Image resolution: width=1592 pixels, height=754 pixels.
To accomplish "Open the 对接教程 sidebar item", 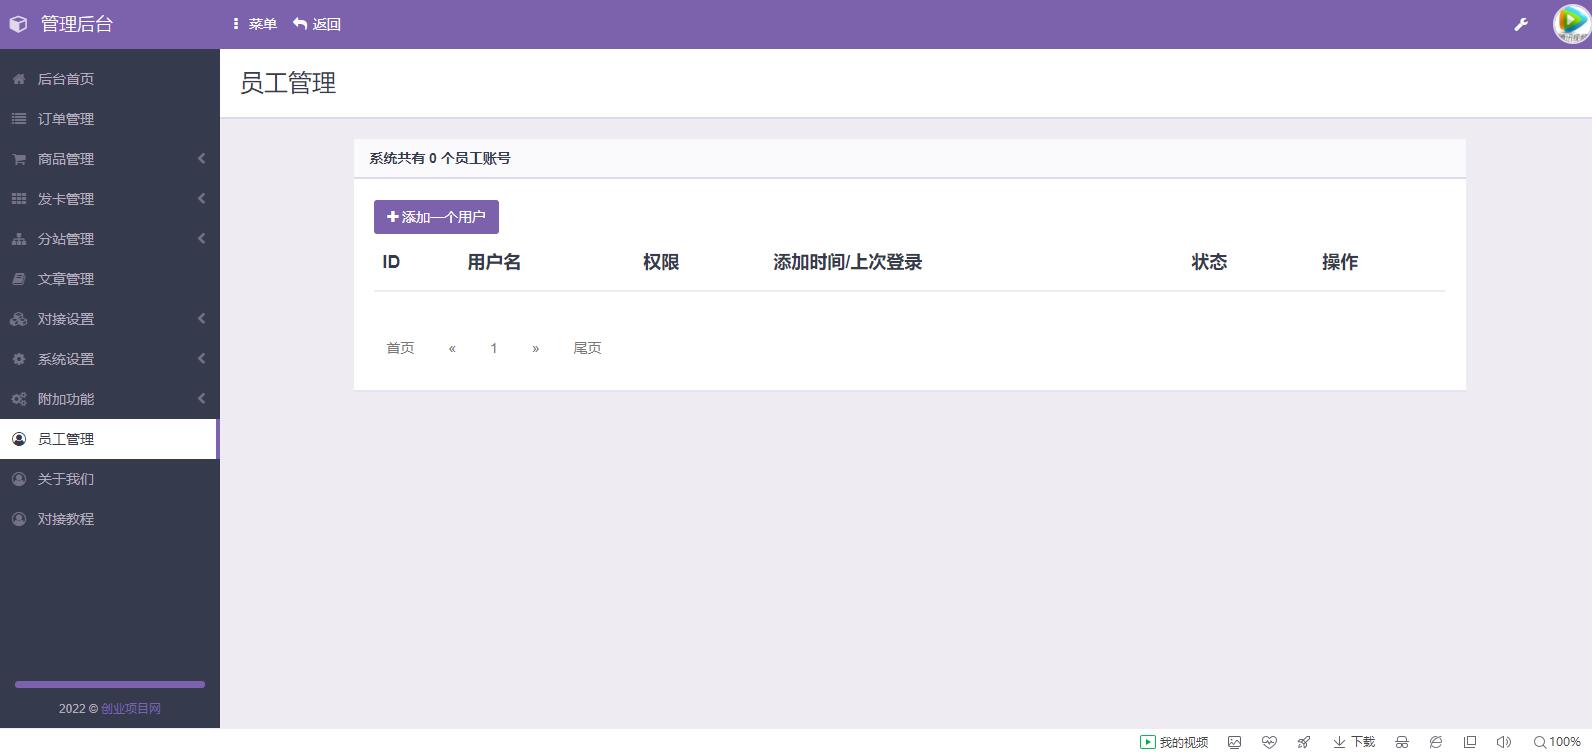I will (66, 519).
